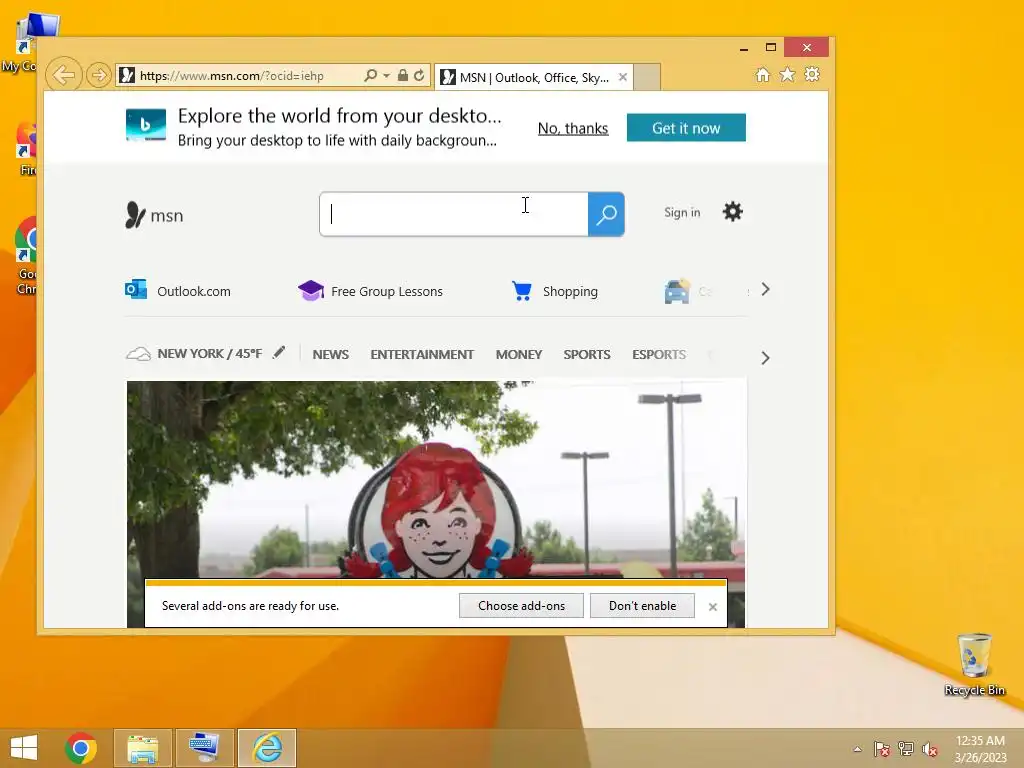Show hidden tray icons arrow
Screen dimensions: 1024x768
point(857,749)
